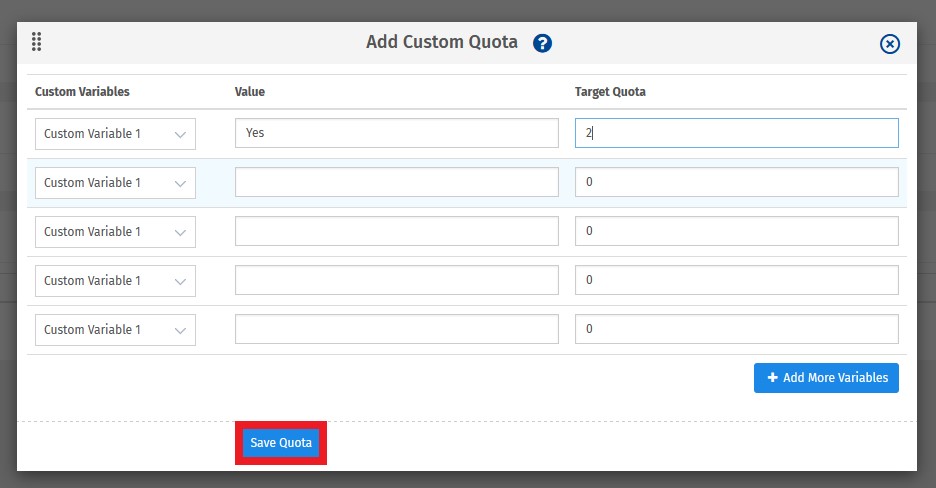Click the first row Target Quota field
Viewport: 936px width, 488px height.
(736, 134)
